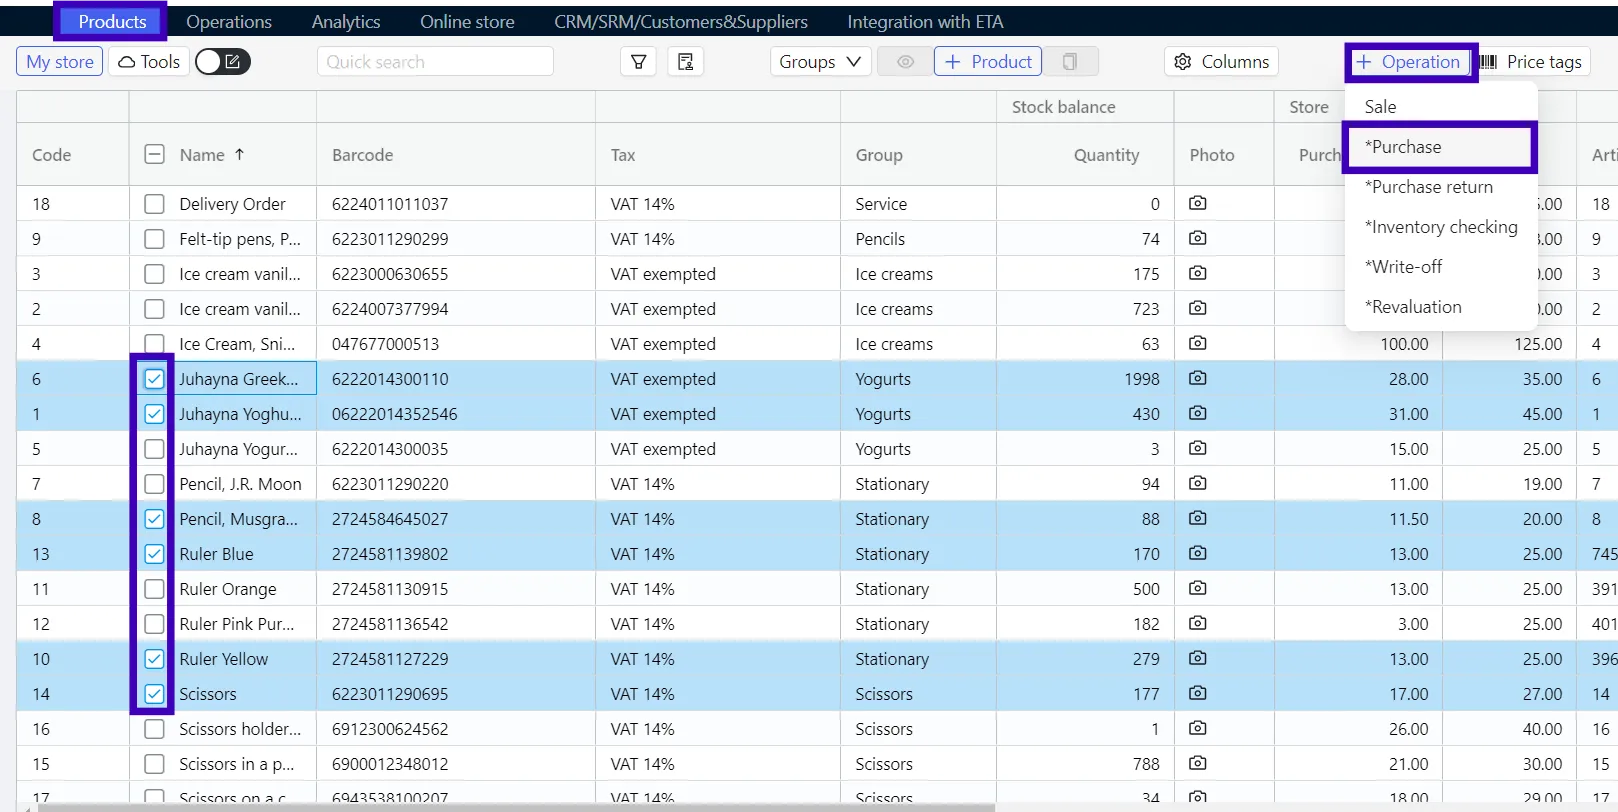Viewport: 1618px width, 812px height.
Task: Click the Name column sort arrow
Action: (239, 154)
